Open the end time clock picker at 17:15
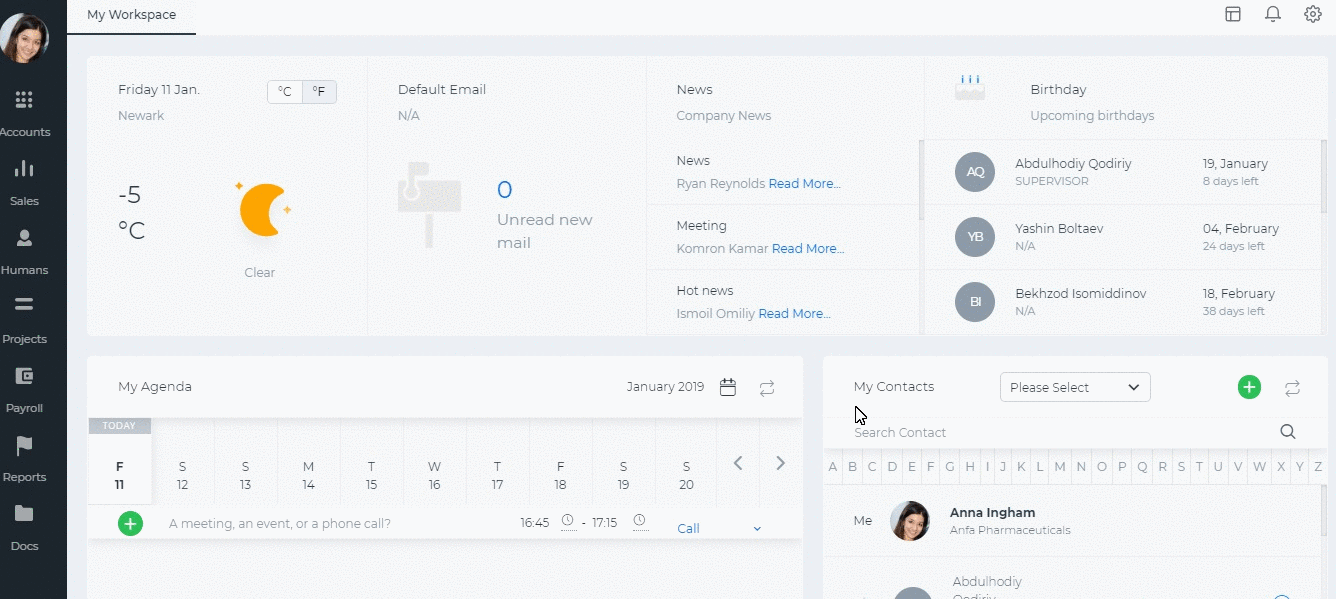 click(640, 521)
